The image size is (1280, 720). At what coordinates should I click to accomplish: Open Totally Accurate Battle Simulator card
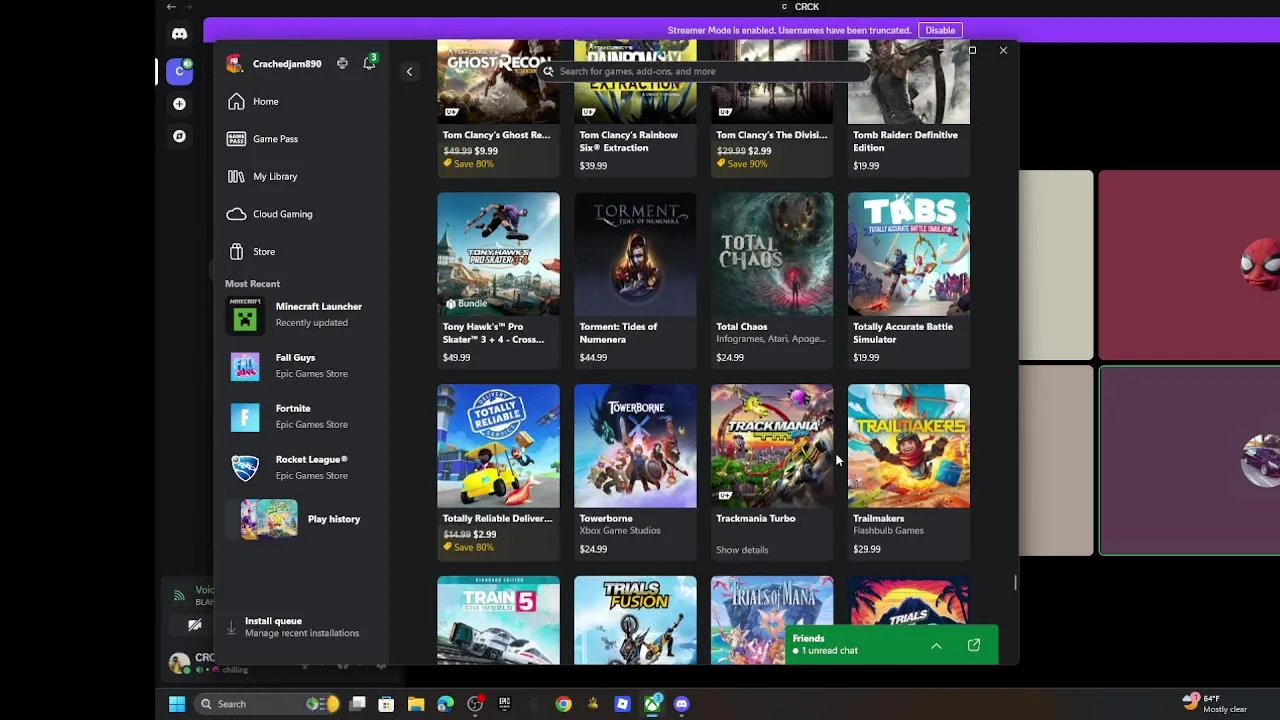click(x=909, y=279)
